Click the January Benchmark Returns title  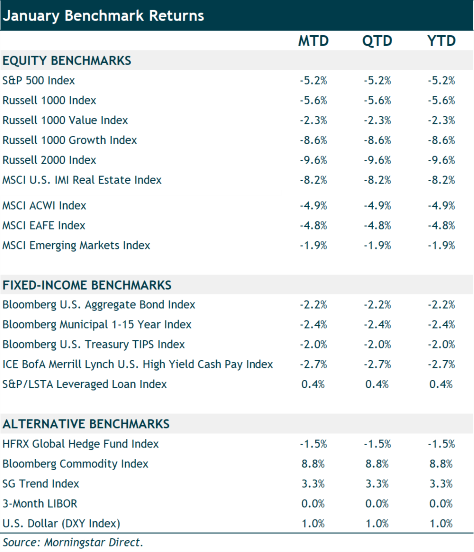(x=103, y=16)
